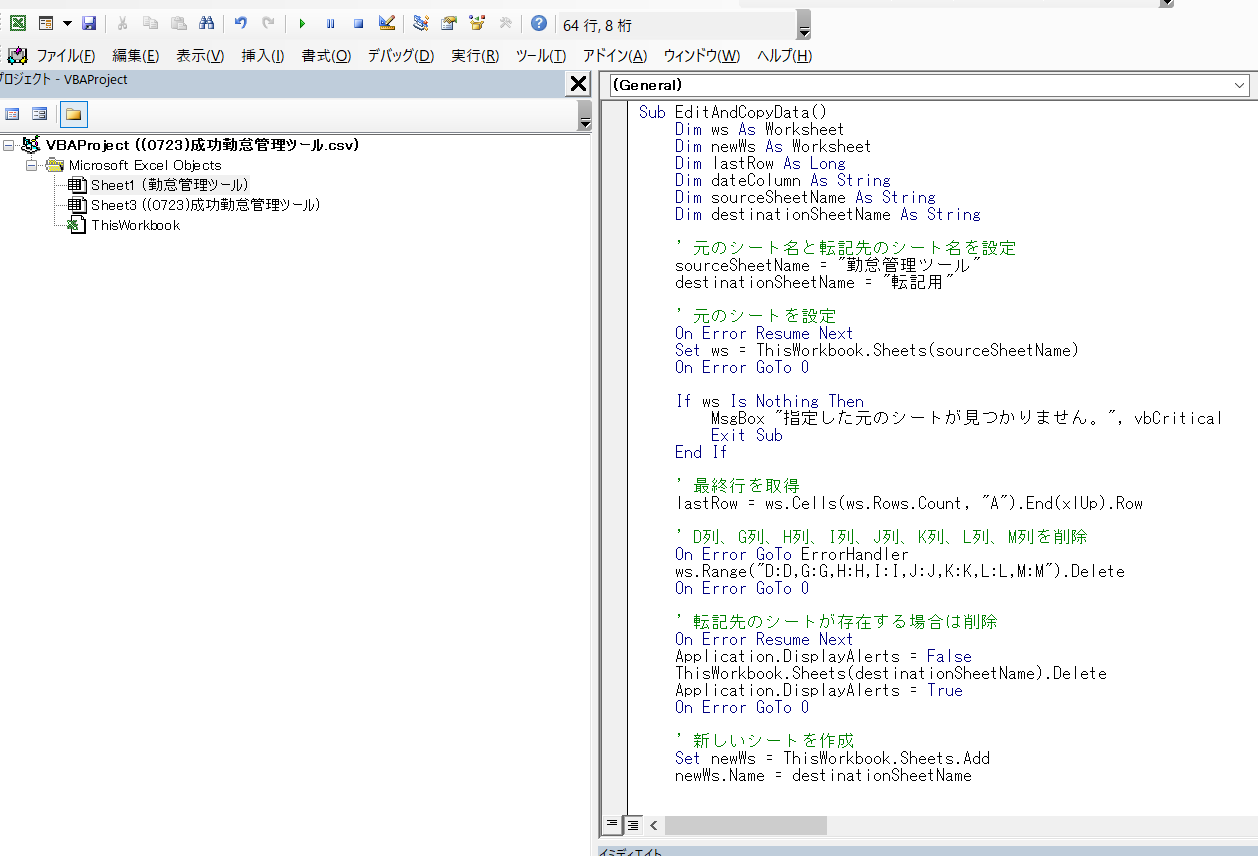Click the code window horizontal scrollbar thumb
Image resolution: width=1258 pixels, height=856 pixels.
coord(746,825)
